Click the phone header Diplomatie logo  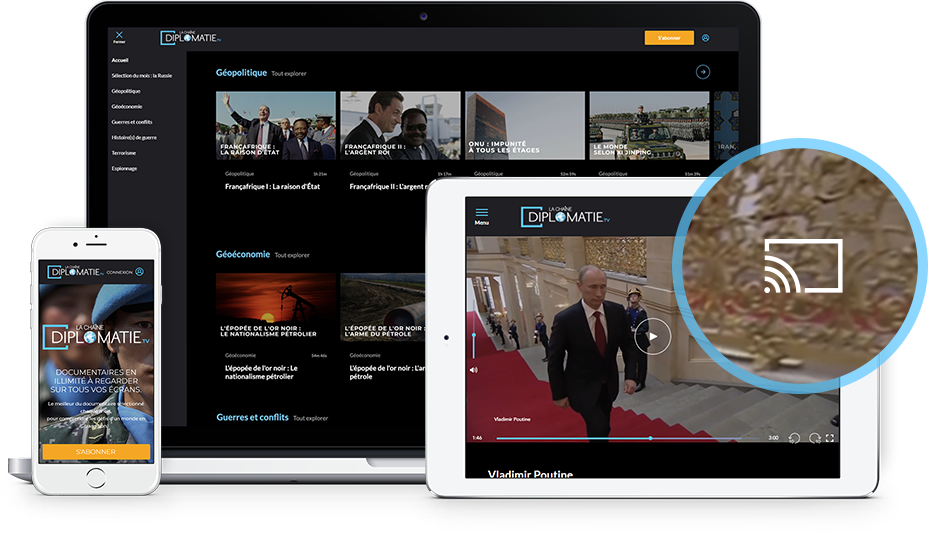click(x=75, y=272)
